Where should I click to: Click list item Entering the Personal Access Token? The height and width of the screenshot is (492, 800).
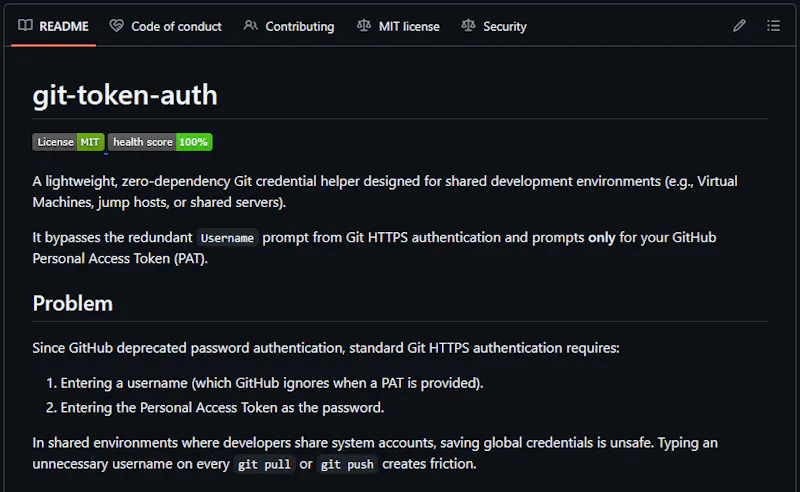click(x=222, y=407)
